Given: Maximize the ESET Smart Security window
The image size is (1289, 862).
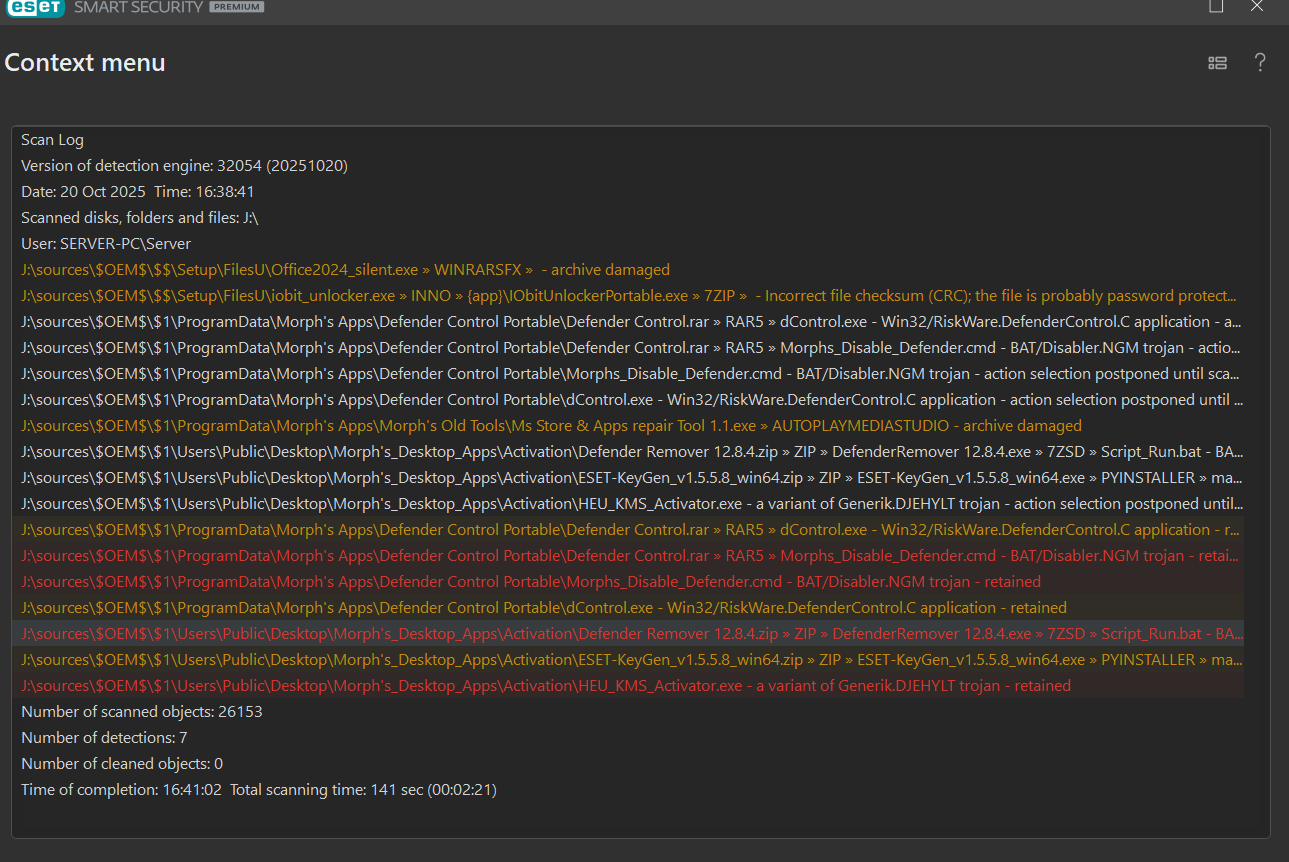Looking at the screenshot, I should click(x=1216, y=6).
